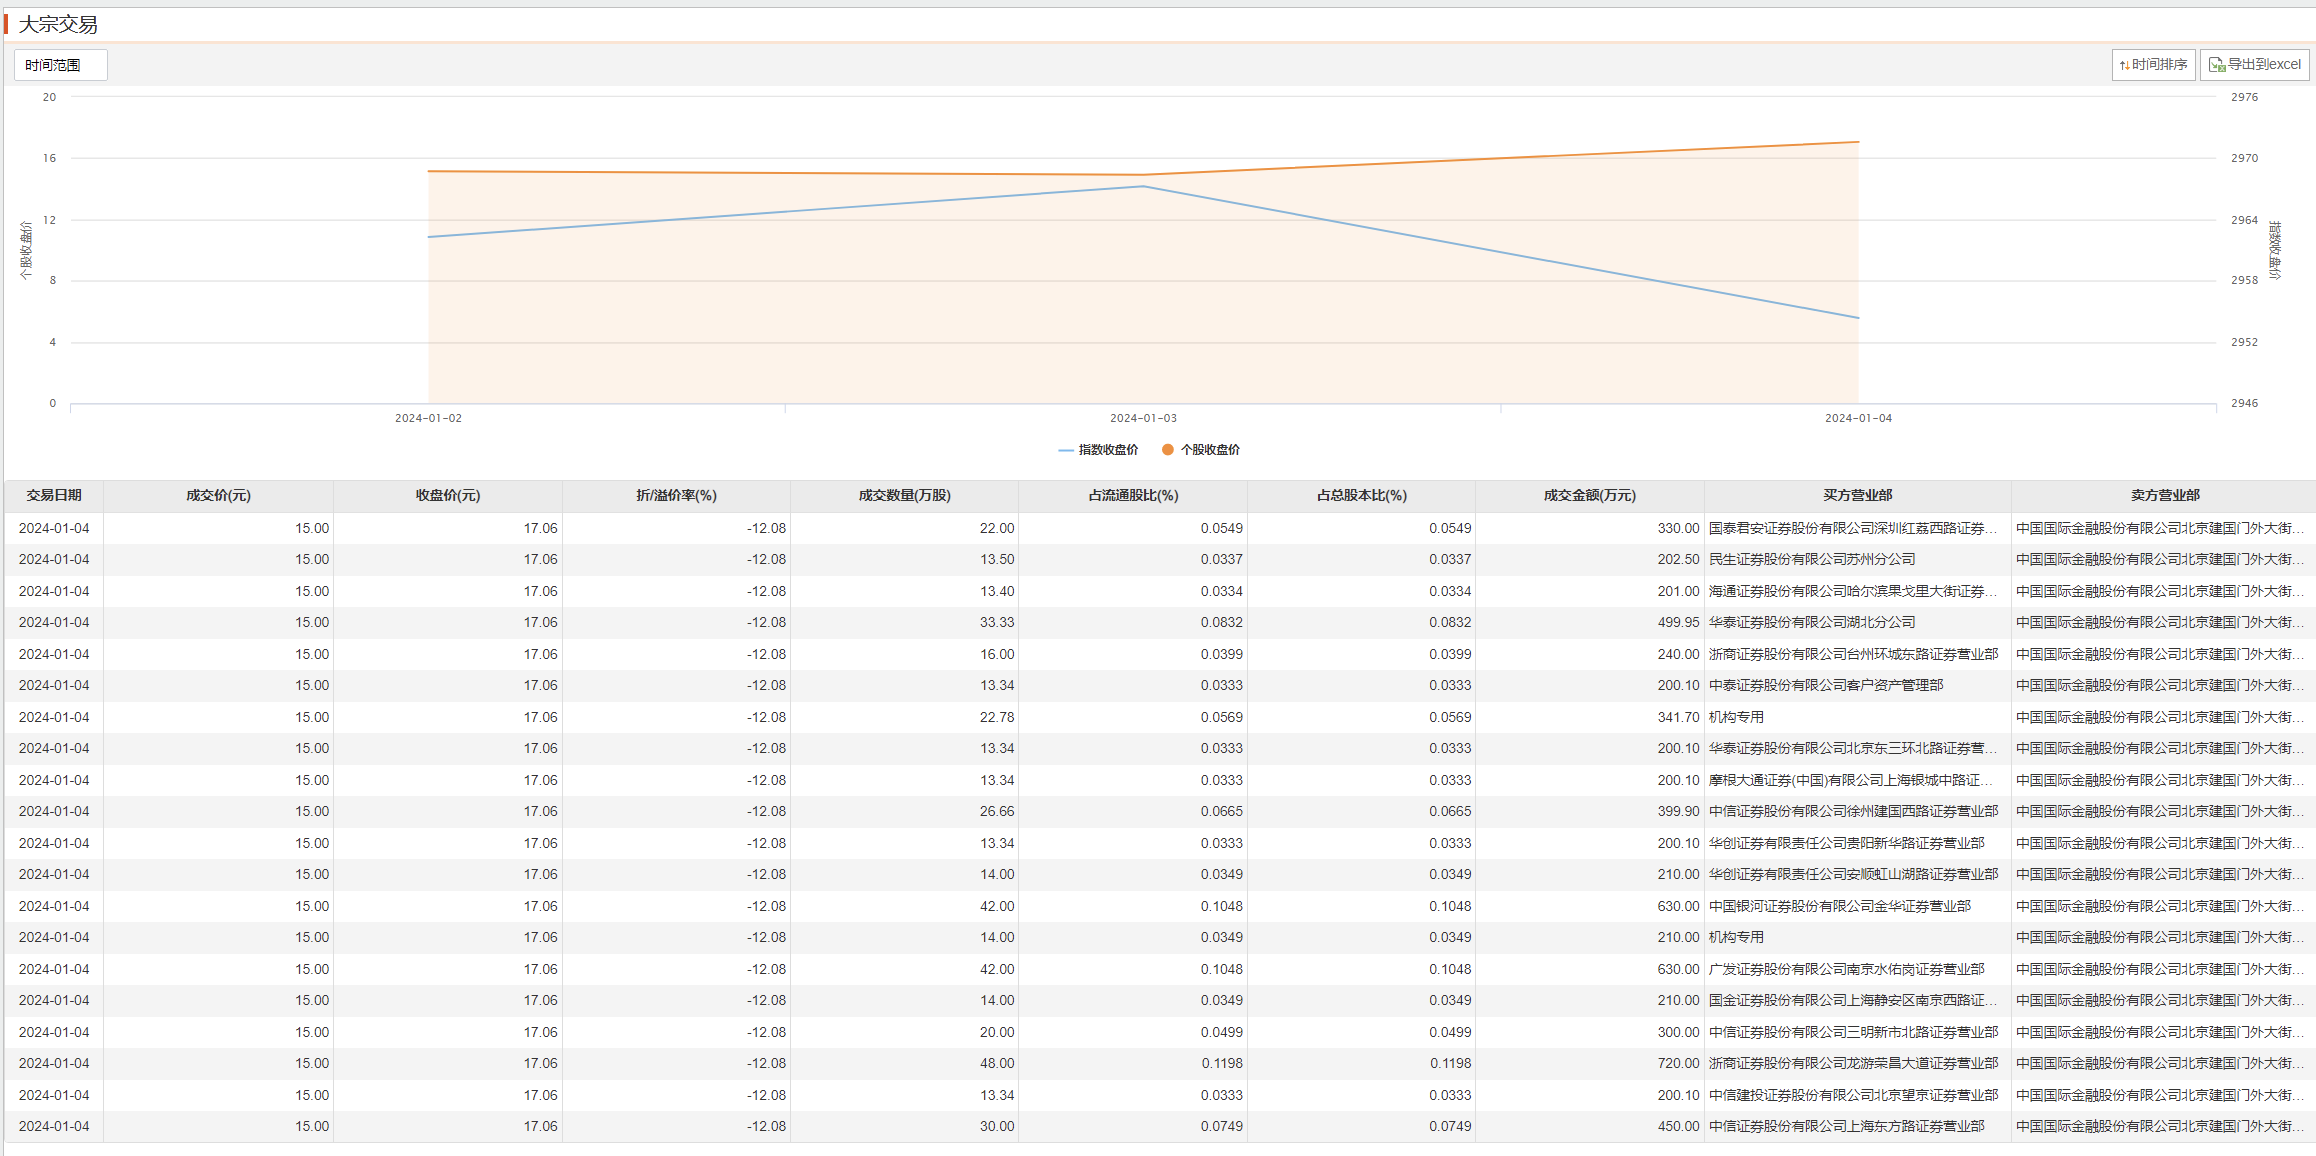Click the 买方营业部 column header

(x=1857, y=496)
